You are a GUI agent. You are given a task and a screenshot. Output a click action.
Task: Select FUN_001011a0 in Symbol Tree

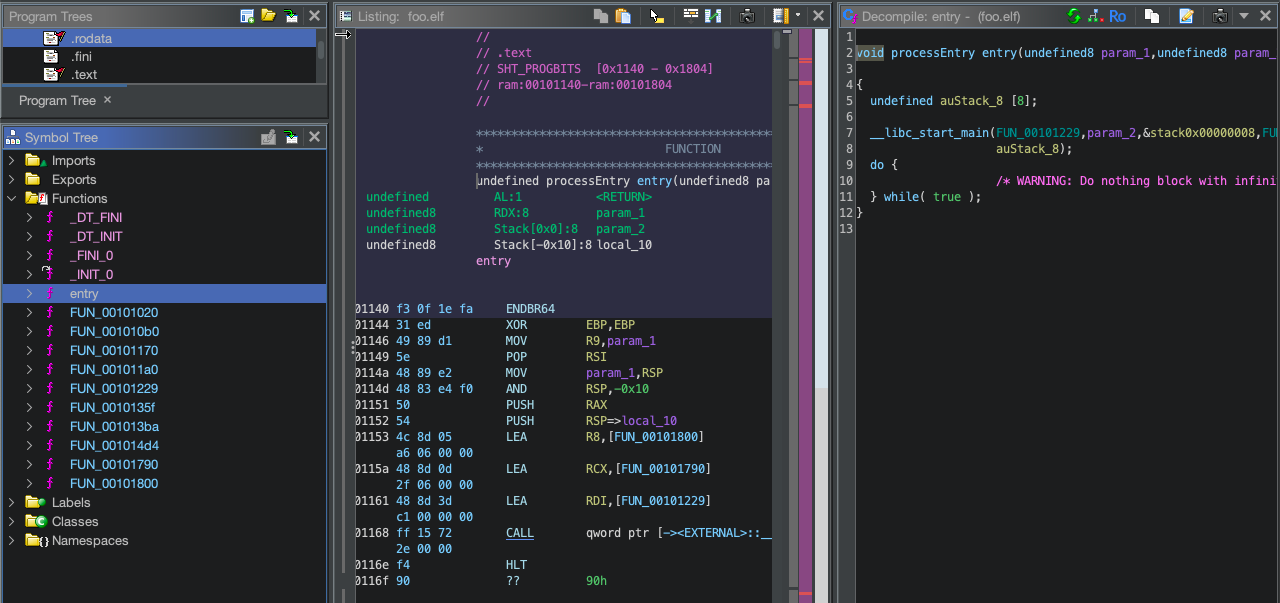coord(114,369)
